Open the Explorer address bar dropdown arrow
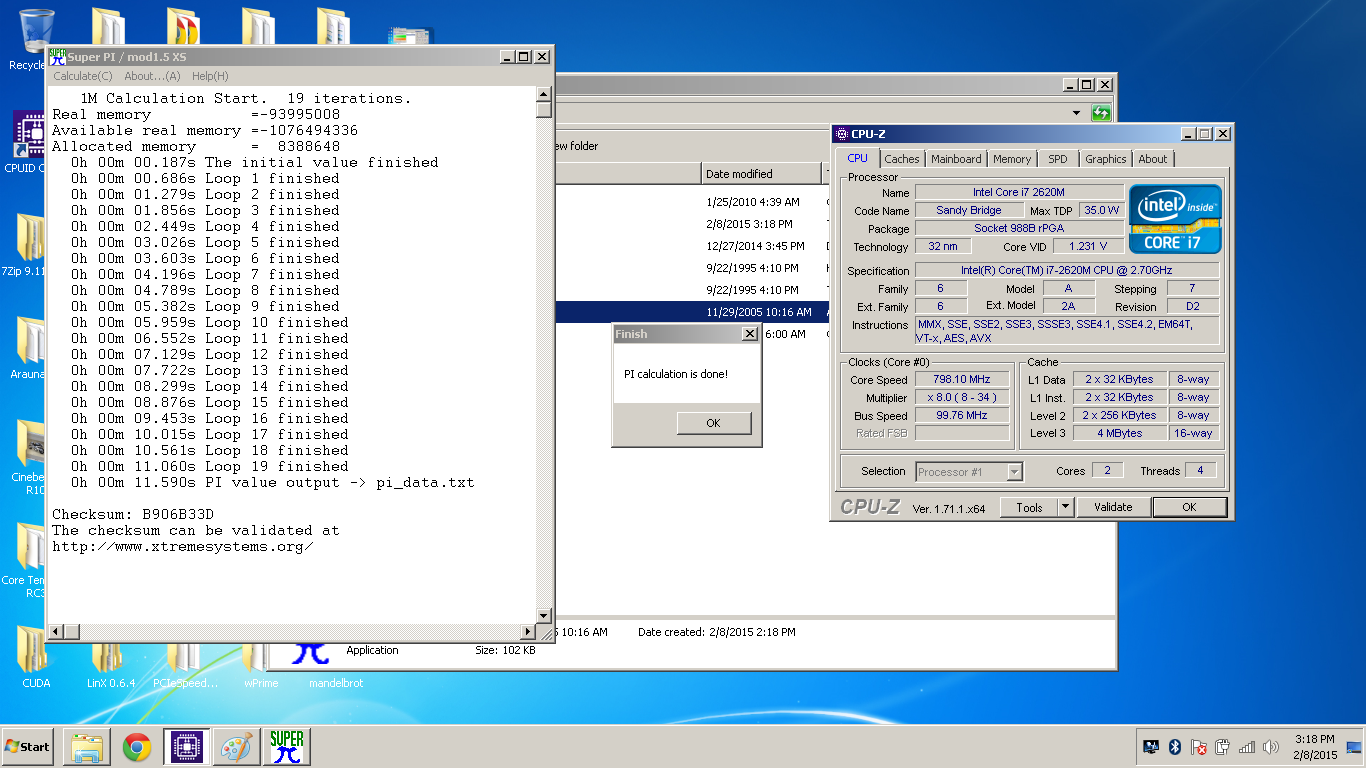1366x768 pixels. pyautogui.click(x=1077, y=113)
